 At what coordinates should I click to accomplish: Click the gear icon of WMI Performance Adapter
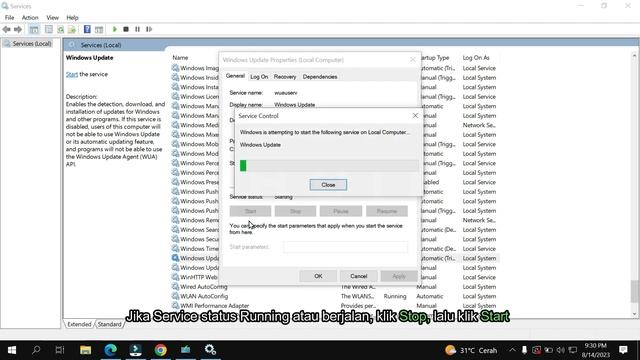(176, 305)
